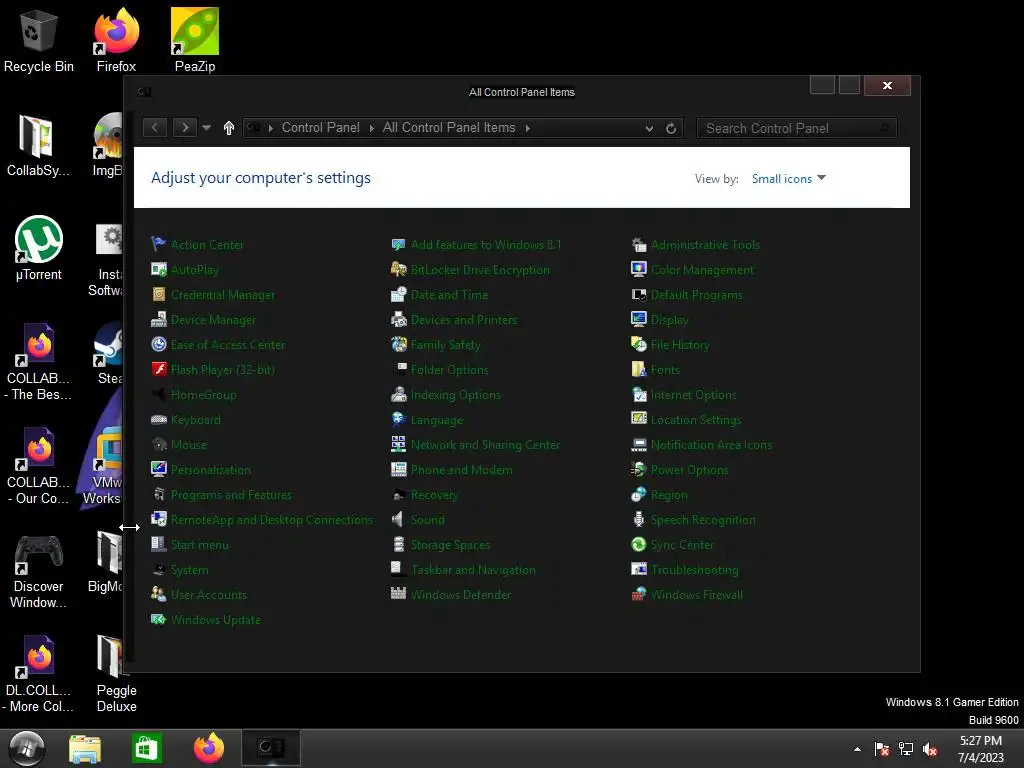Open the Add features to Windows 8.1 link
This screenshot has width=1024, height=768.
point(485,245)
